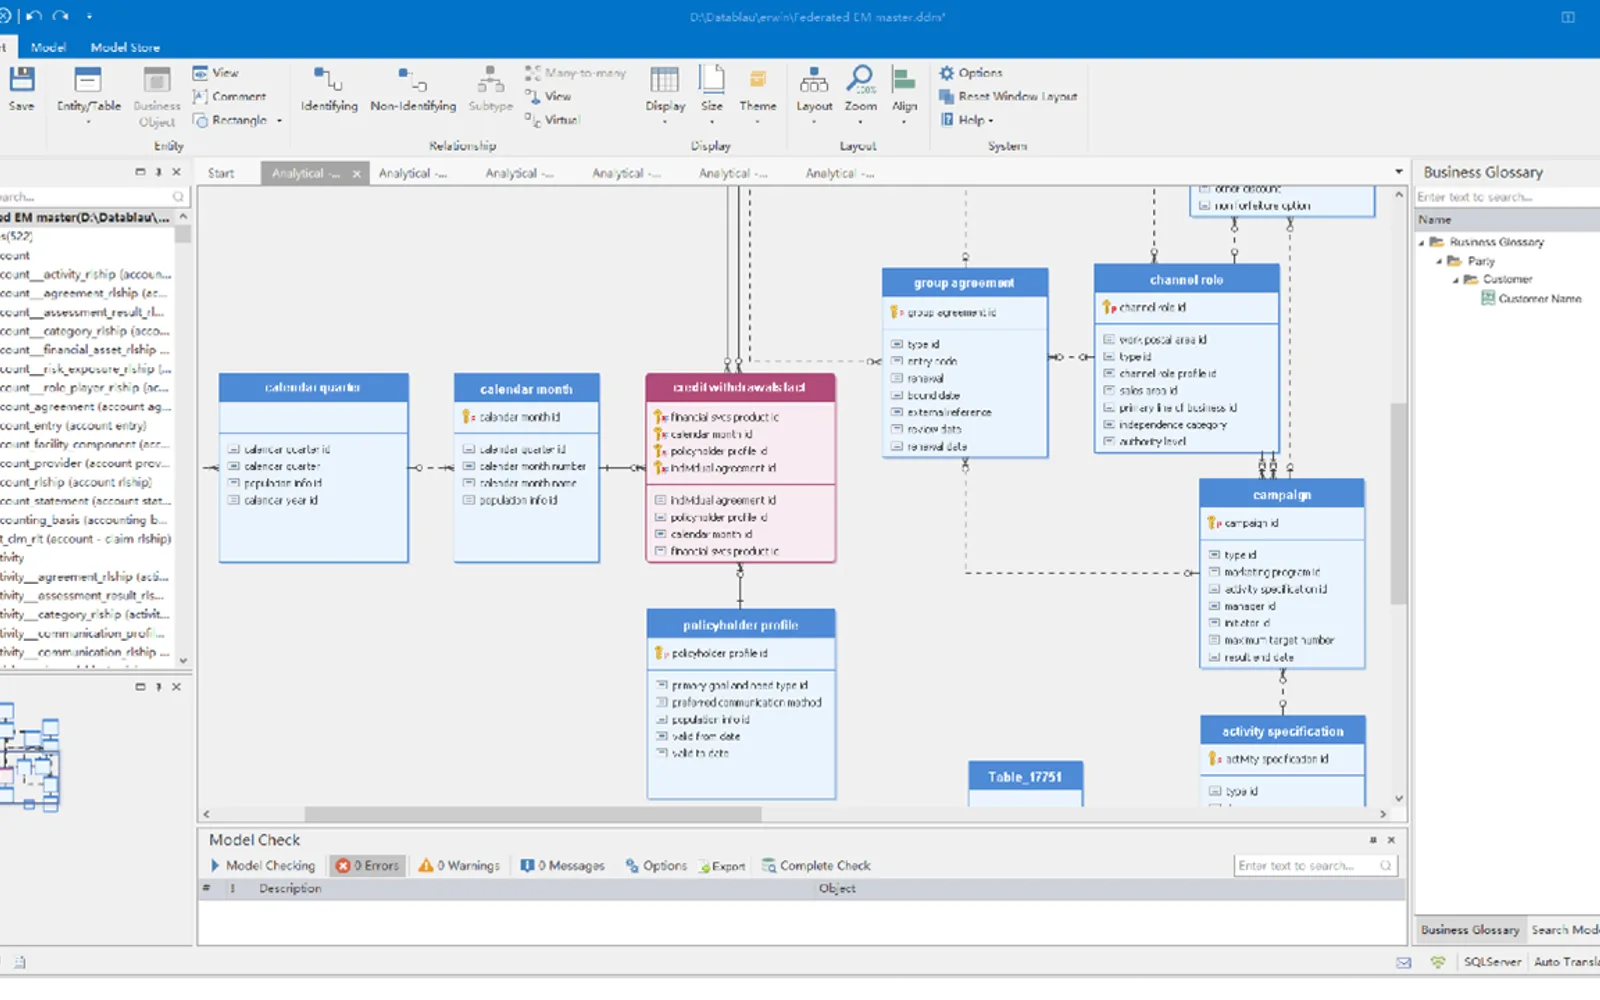1600x1000 pixels.
Task: Open the Align tool
Action: 904,93
